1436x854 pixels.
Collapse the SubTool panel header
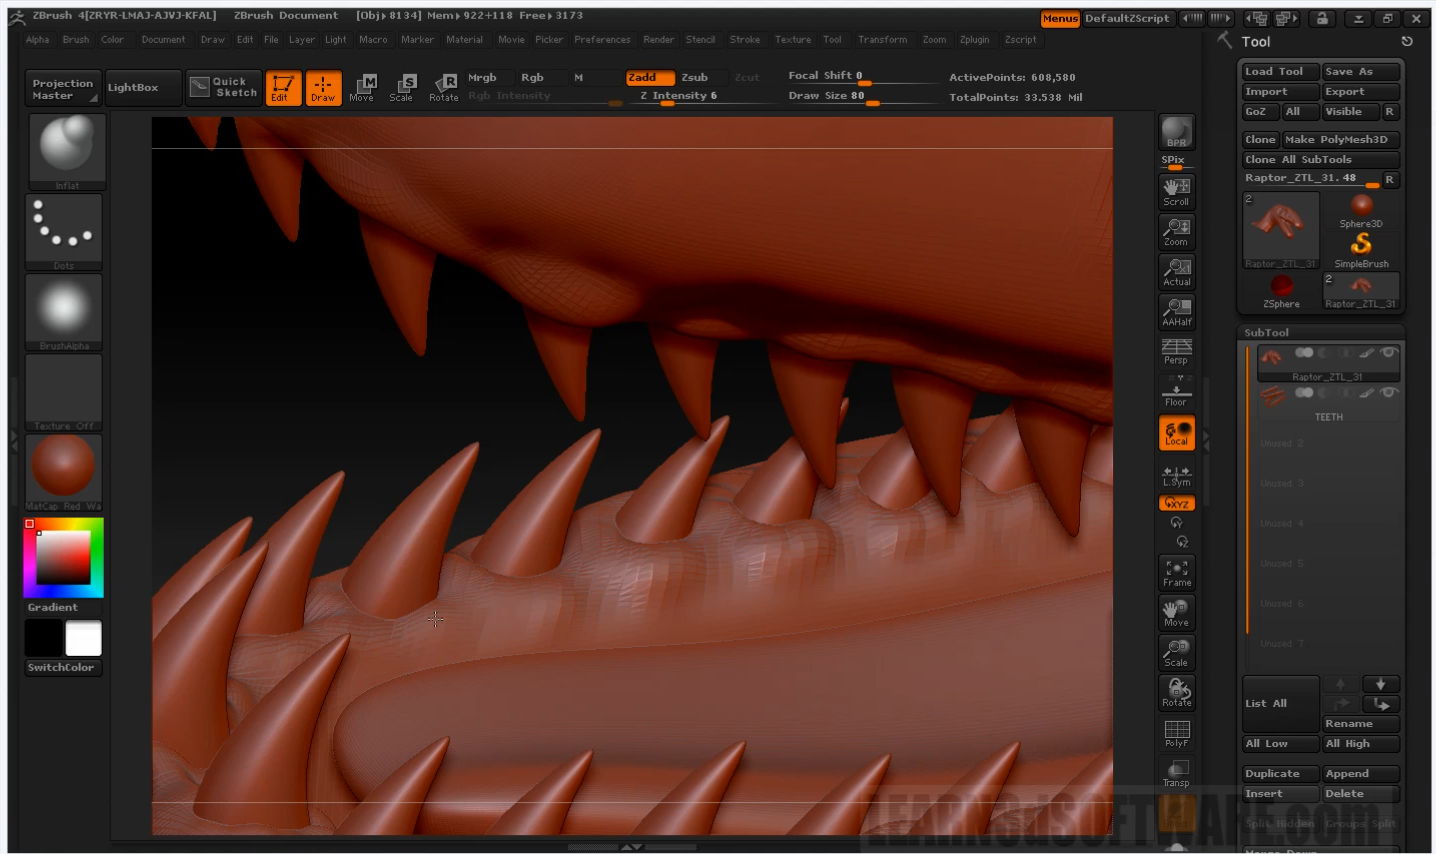click(x=1267, y=332)
